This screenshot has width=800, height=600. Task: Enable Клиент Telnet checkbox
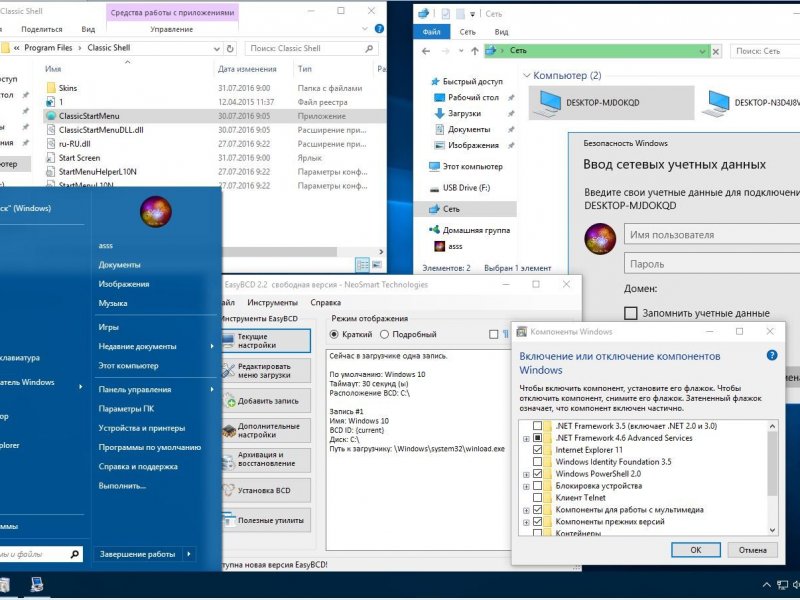coord(537,497)
